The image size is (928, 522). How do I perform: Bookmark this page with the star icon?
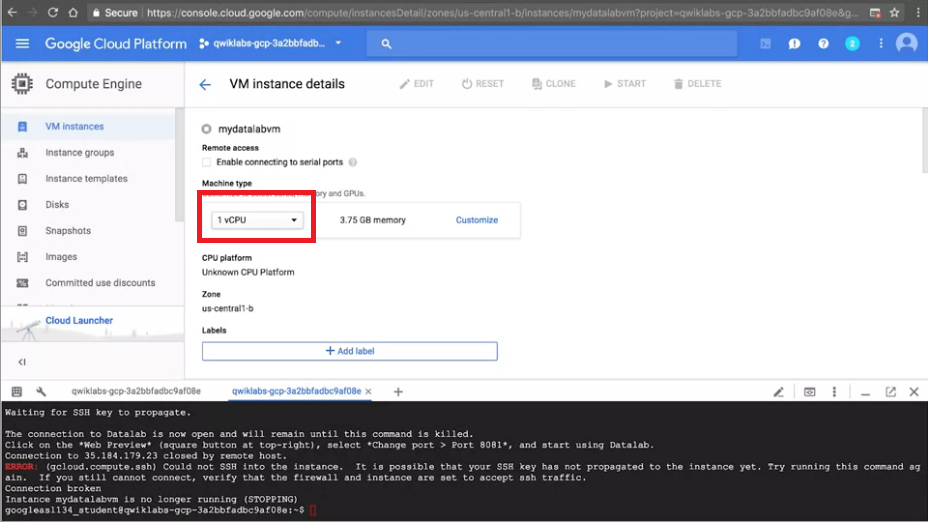pos(894,12)
